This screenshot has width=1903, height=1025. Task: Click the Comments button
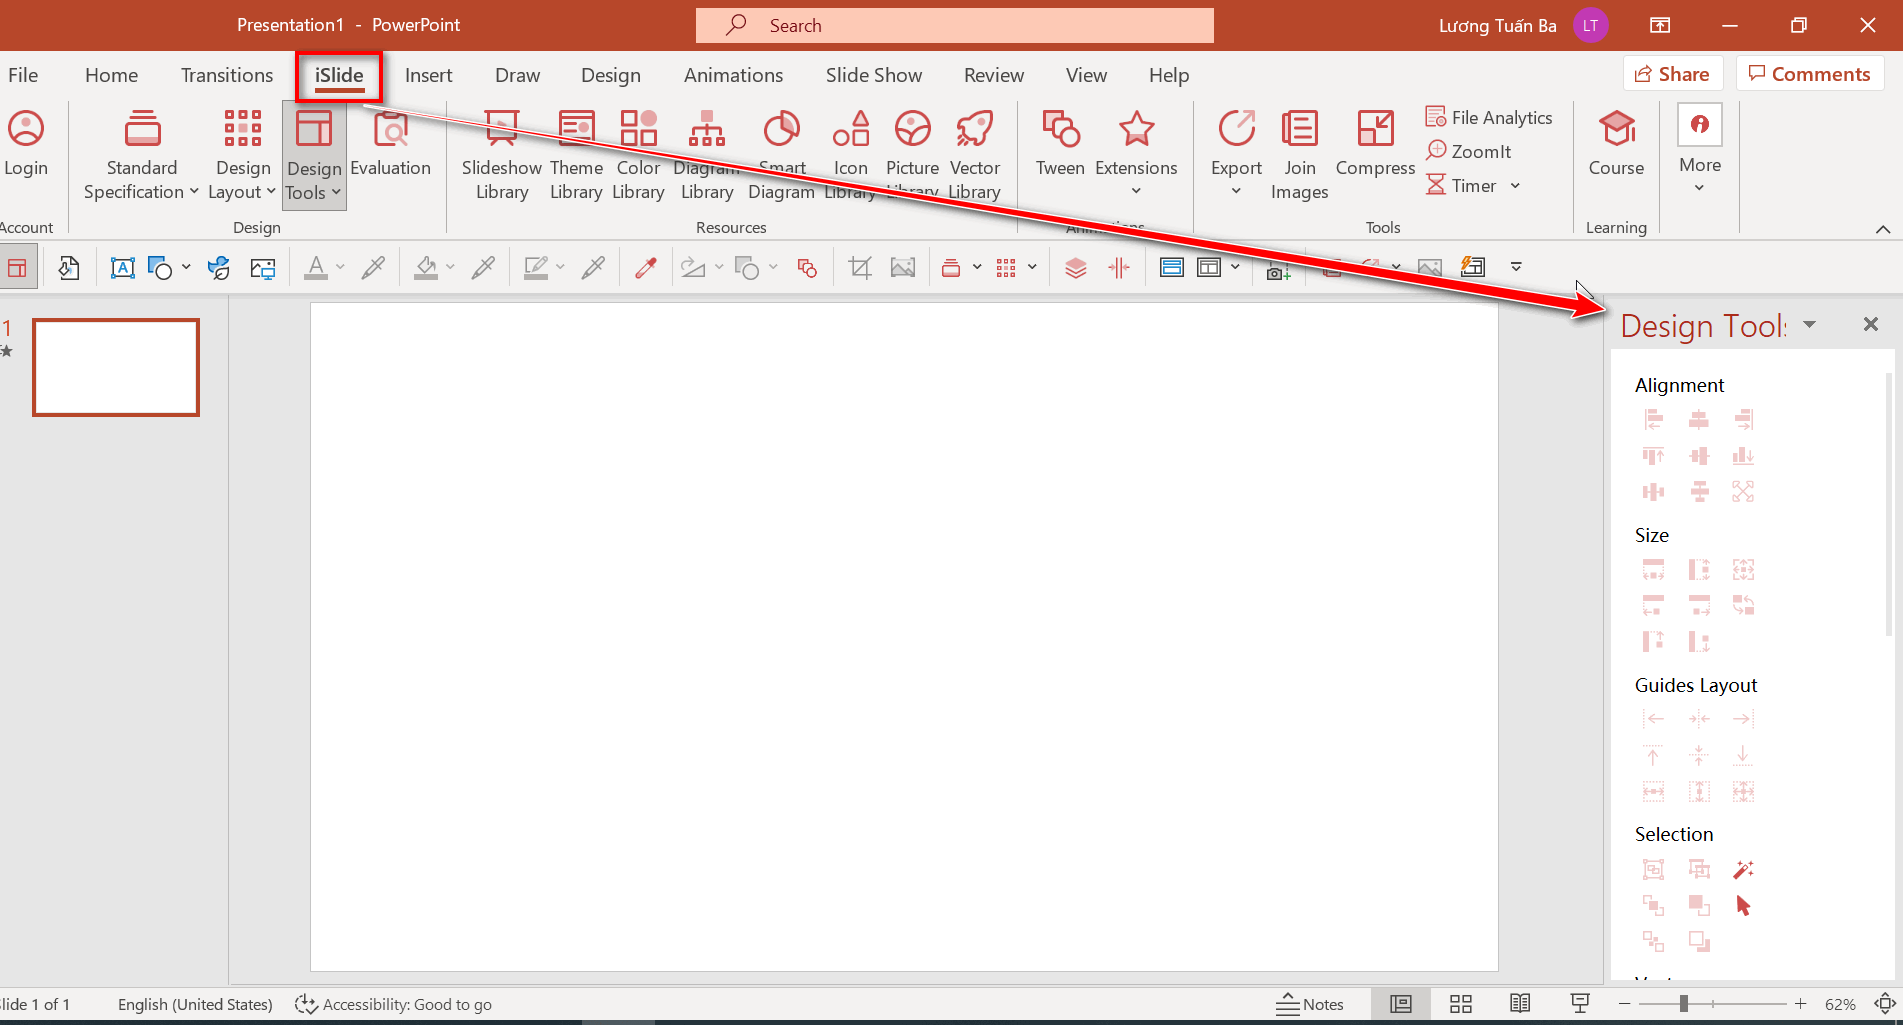tap(1809, 74)
